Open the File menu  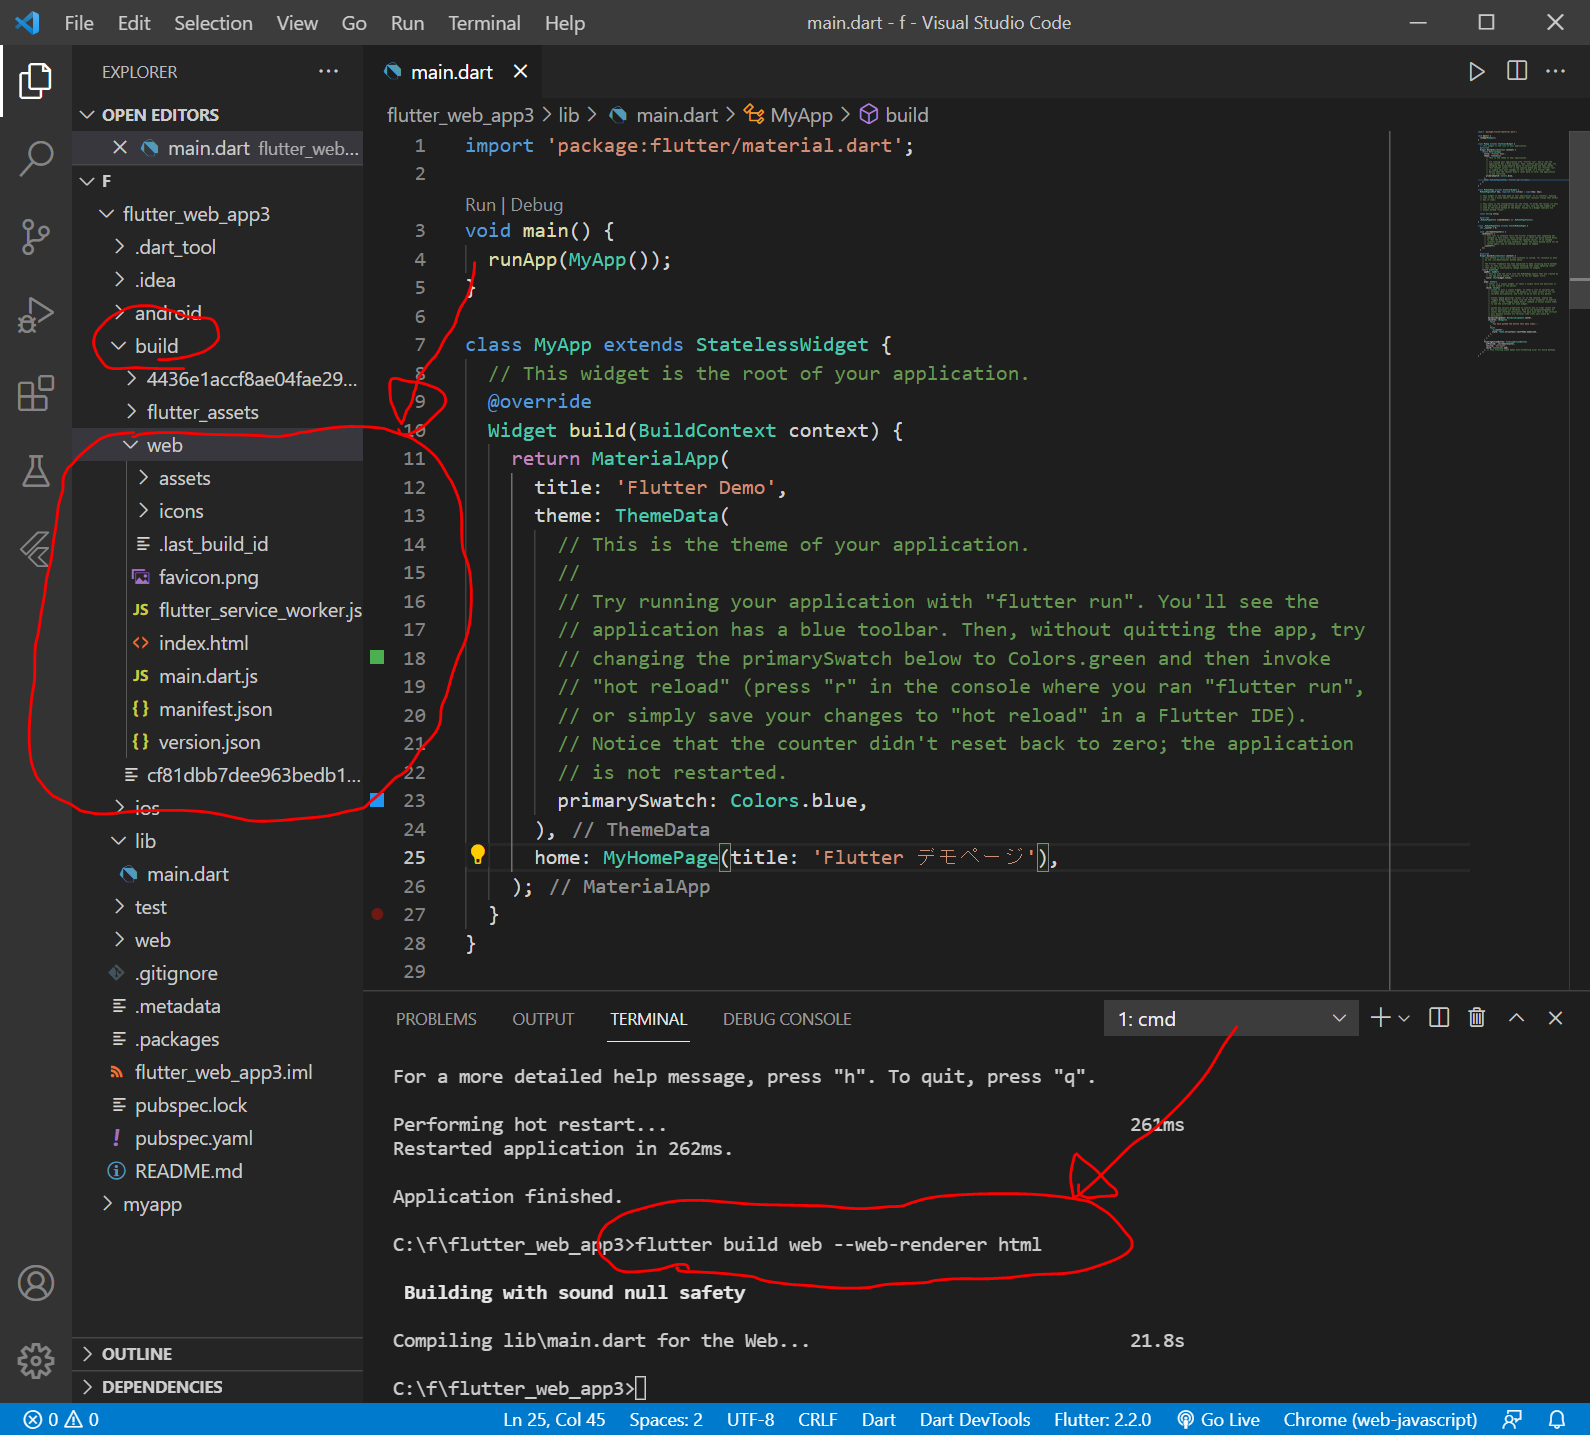pos(79,23)
